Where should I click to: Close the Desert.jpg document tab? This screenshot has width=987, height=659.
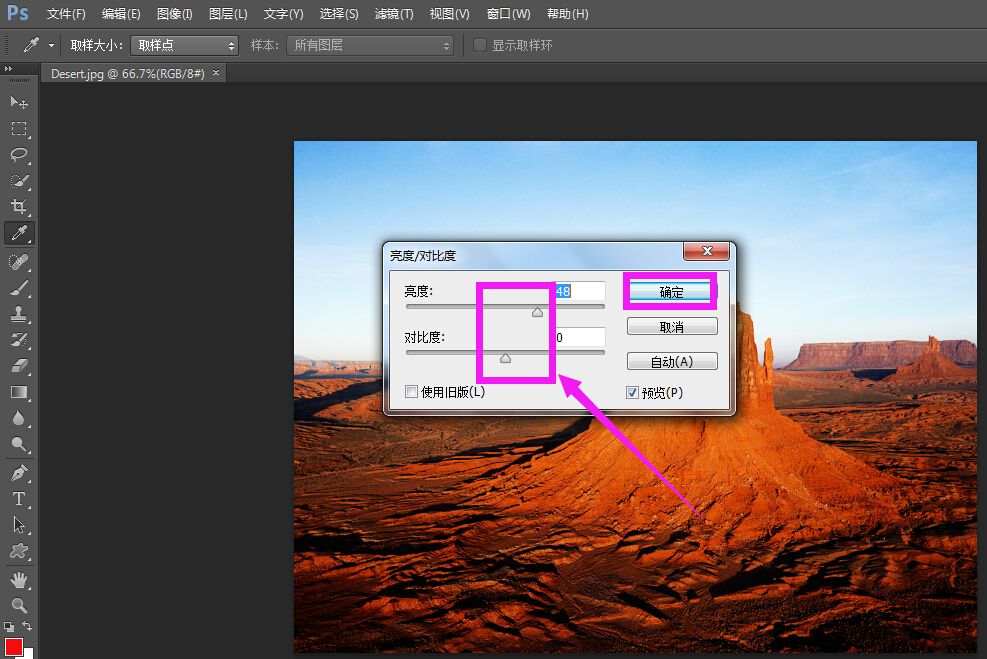[216, 73]
